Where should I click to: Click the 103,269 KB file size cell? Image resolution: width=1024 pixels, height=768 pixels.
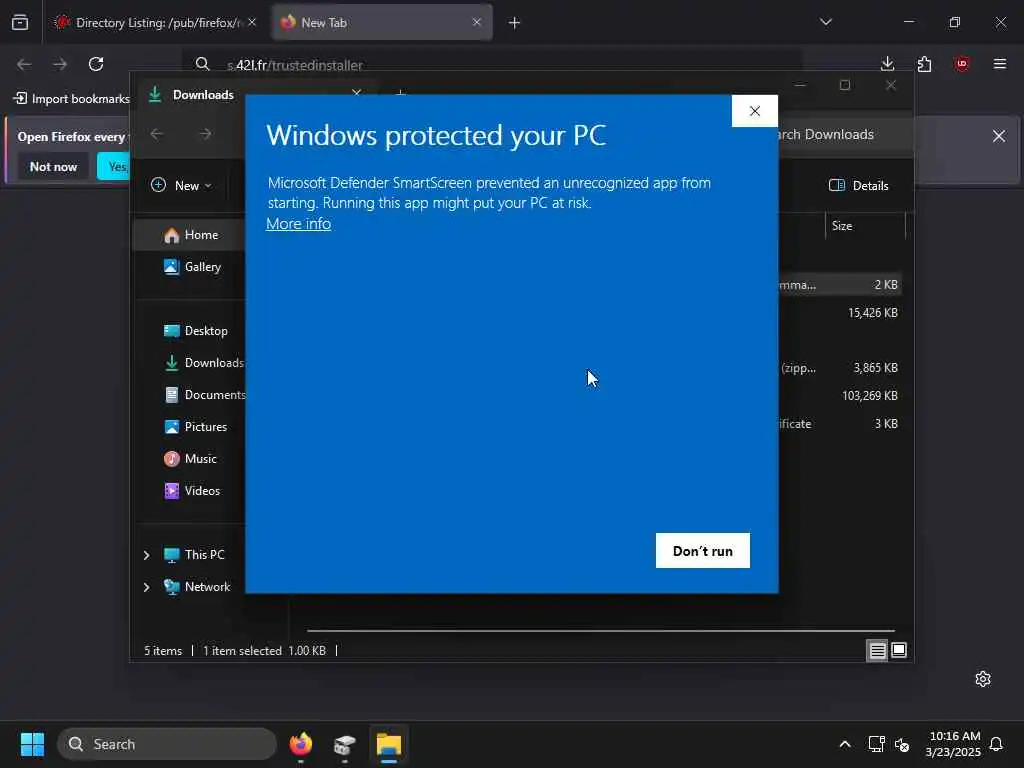870,396
